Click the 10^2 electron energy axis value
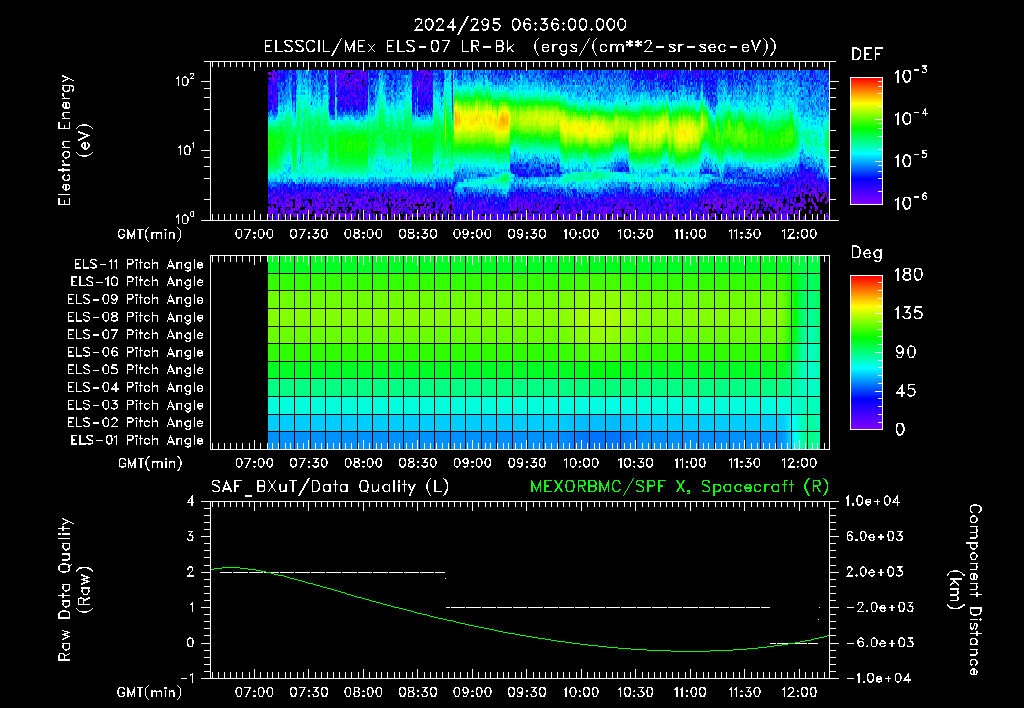 pyautogui.click(x=185, y=82)
